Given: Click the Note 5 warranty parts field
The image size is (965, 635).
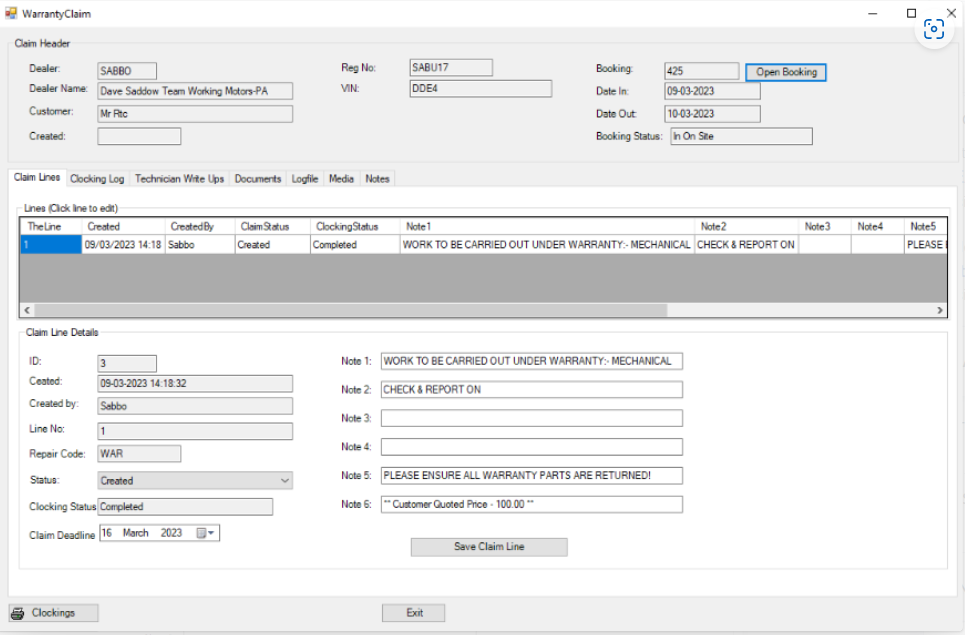Looking at the screenshot, I should point(532,476).
